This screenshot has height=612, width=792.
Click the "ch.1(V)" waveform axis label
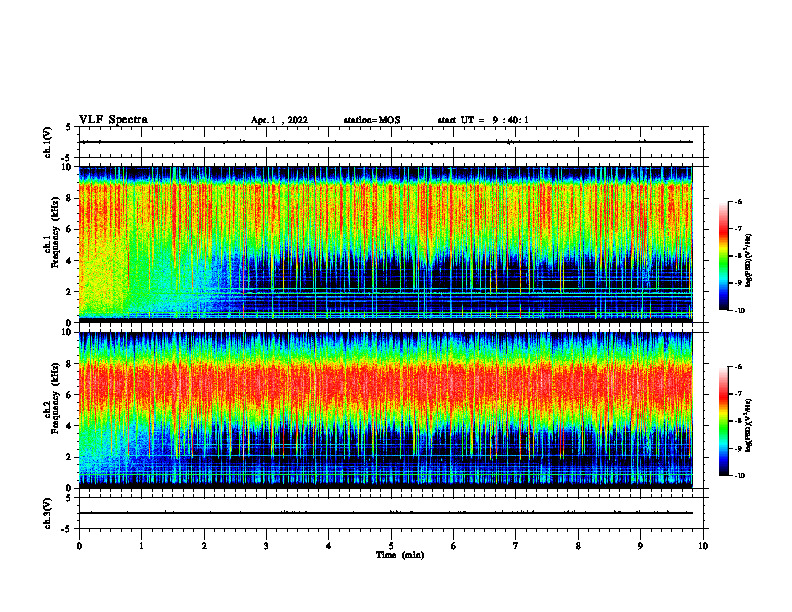[48, 142]
